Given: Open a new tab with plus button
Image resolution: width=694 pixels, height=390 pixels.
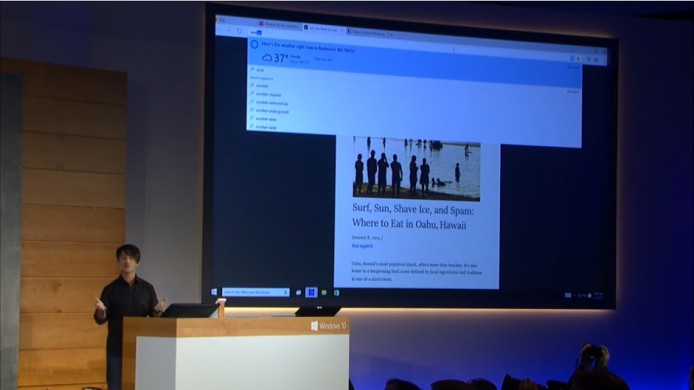Looking at the screenshot, I should (392, 34).
